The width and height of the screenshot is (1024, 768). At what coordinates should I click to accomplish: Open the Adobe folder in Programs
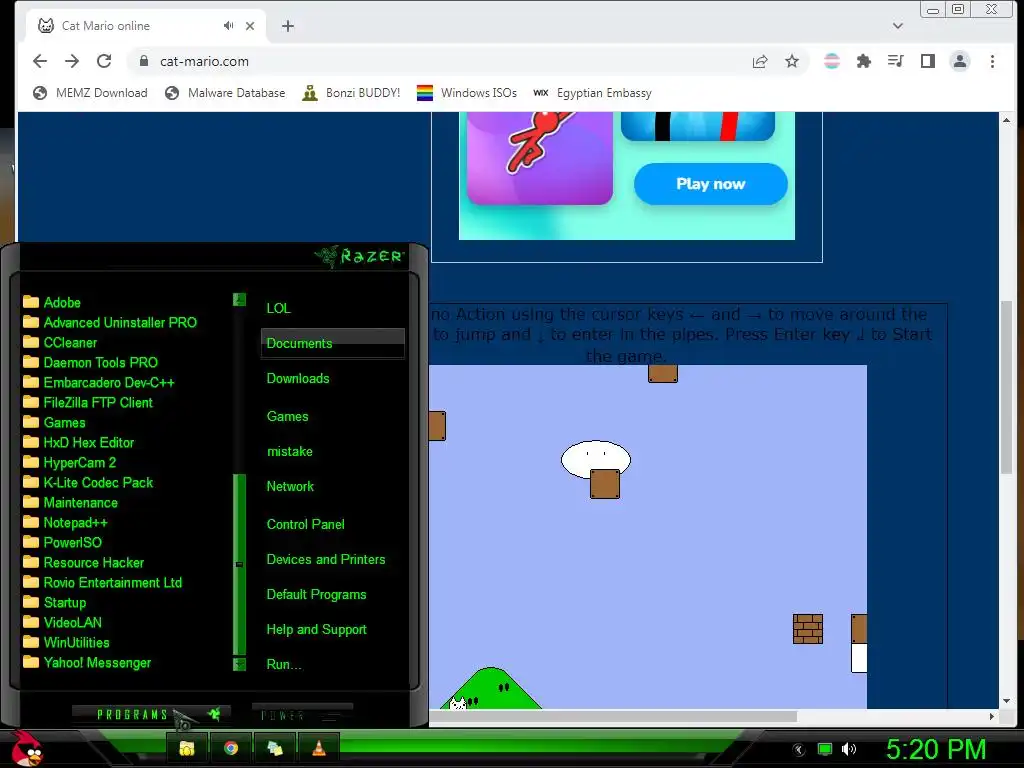[x=52, y=302]
